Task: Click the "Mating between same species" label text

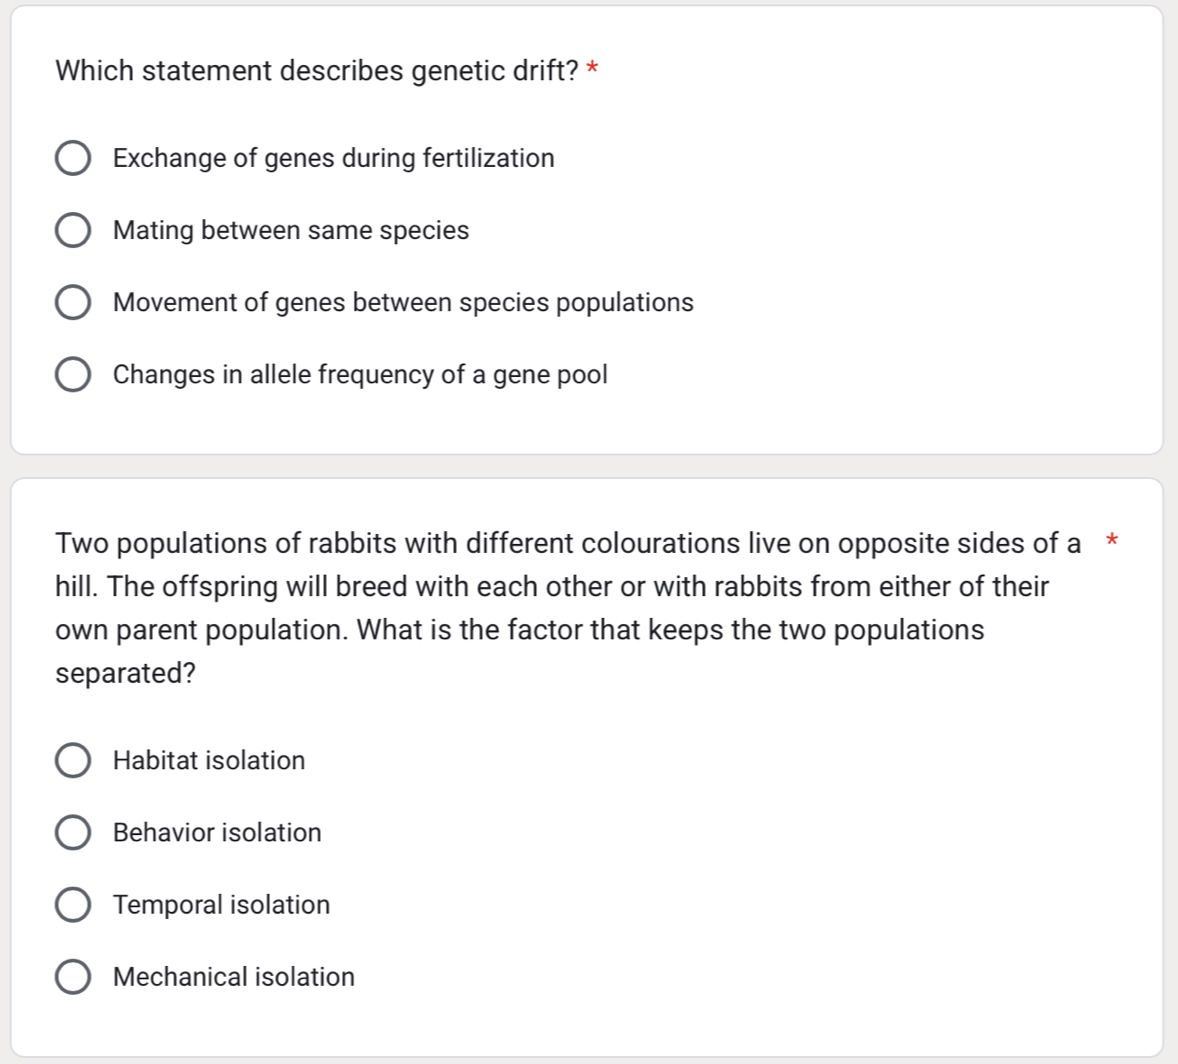Action: pos(291,229)
